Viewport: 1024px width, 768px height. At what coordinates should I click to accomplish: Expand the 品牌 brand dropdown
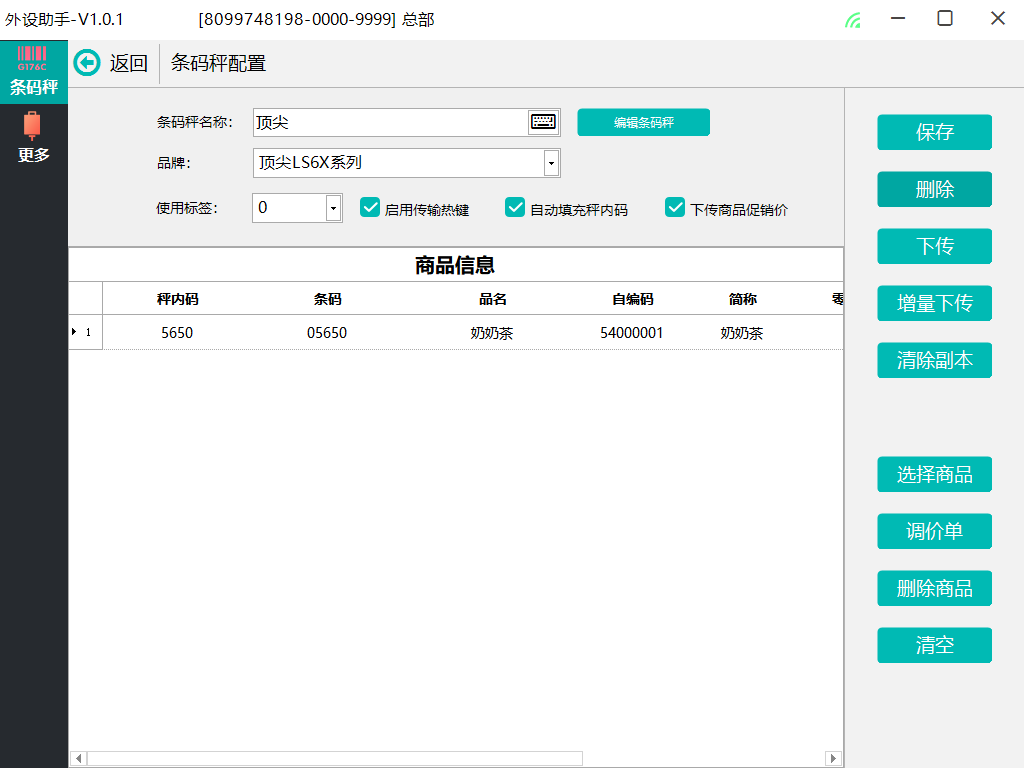tap(551, 163)
